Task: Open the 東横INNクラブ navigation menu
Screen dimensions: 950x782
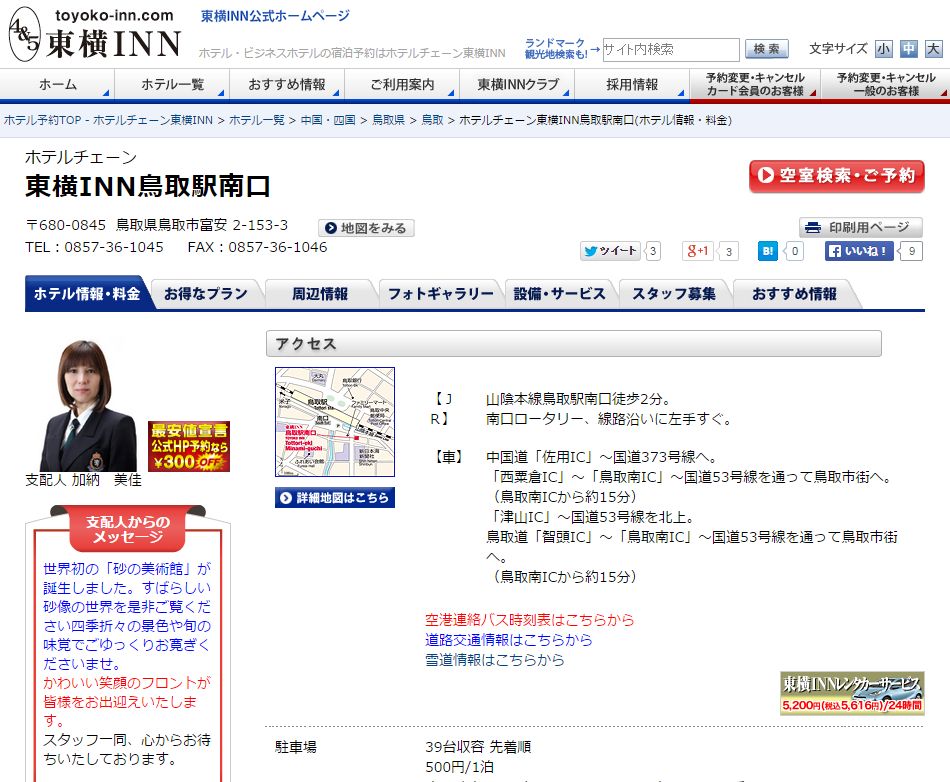Action: [x=517, y=84]
